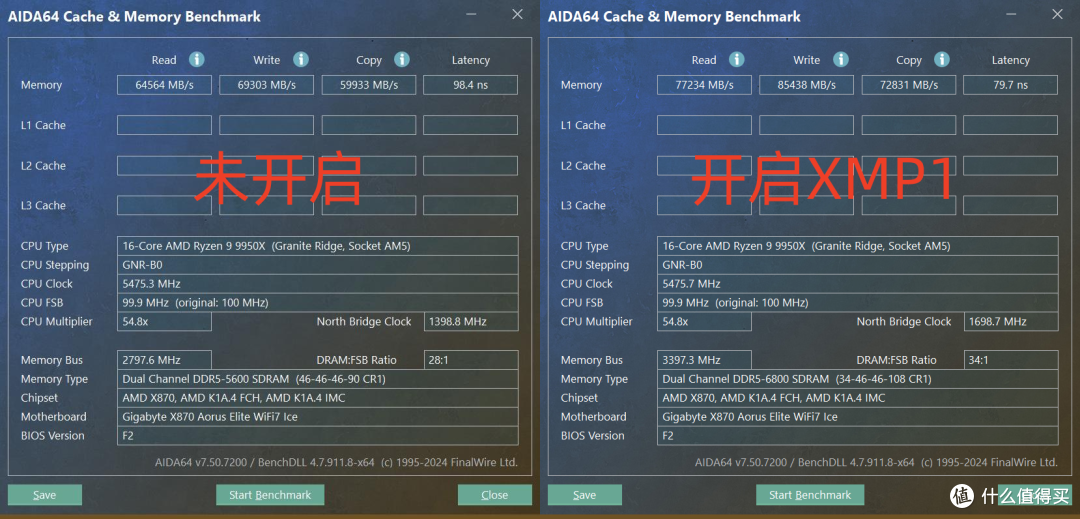Click the CPU Clock value 5475.3 MHz
1080x519 pixels.
318,284
